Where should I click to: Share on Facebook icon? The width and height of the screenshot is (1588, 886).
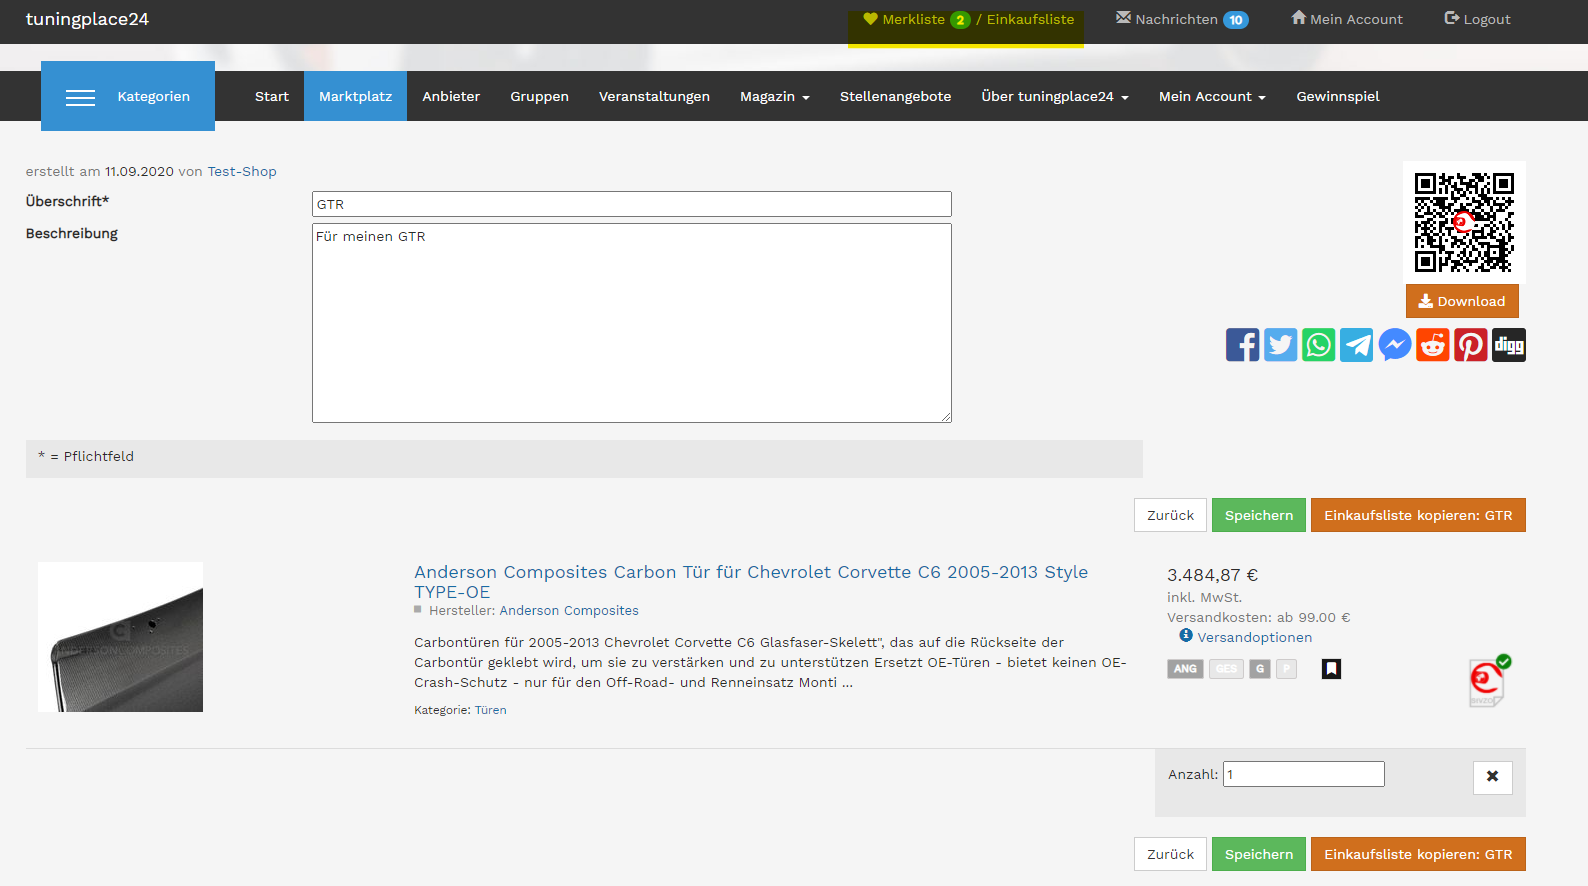click(1242, 345)
